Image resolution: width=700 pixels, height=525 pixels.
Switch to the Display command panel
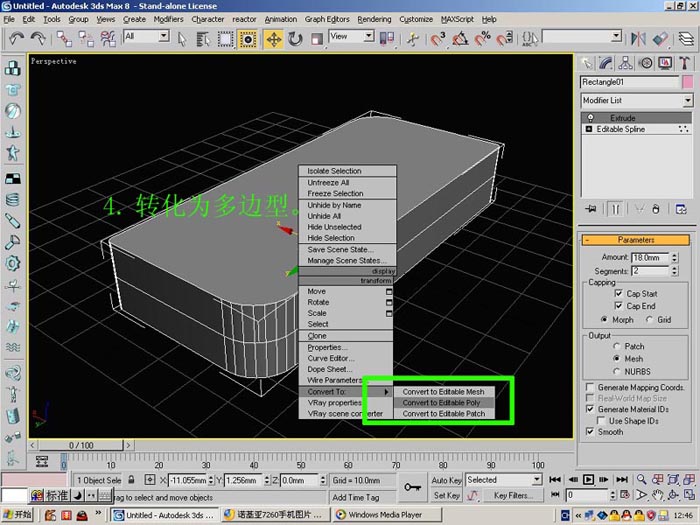(665, 63)
